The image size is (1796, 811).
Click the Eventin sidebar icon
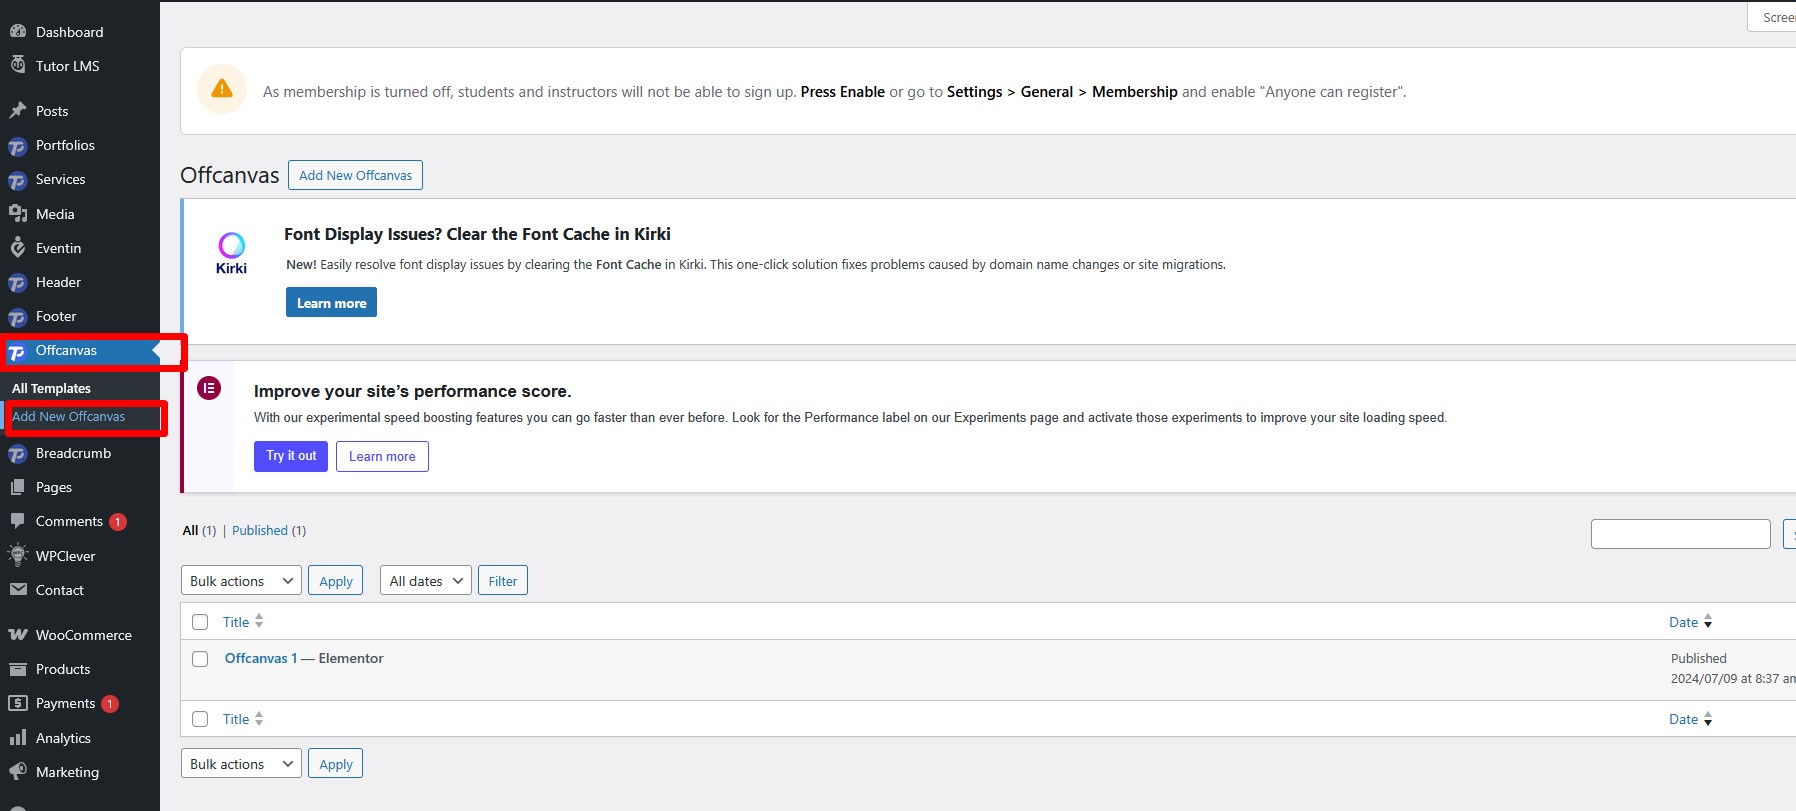[18, 248]
